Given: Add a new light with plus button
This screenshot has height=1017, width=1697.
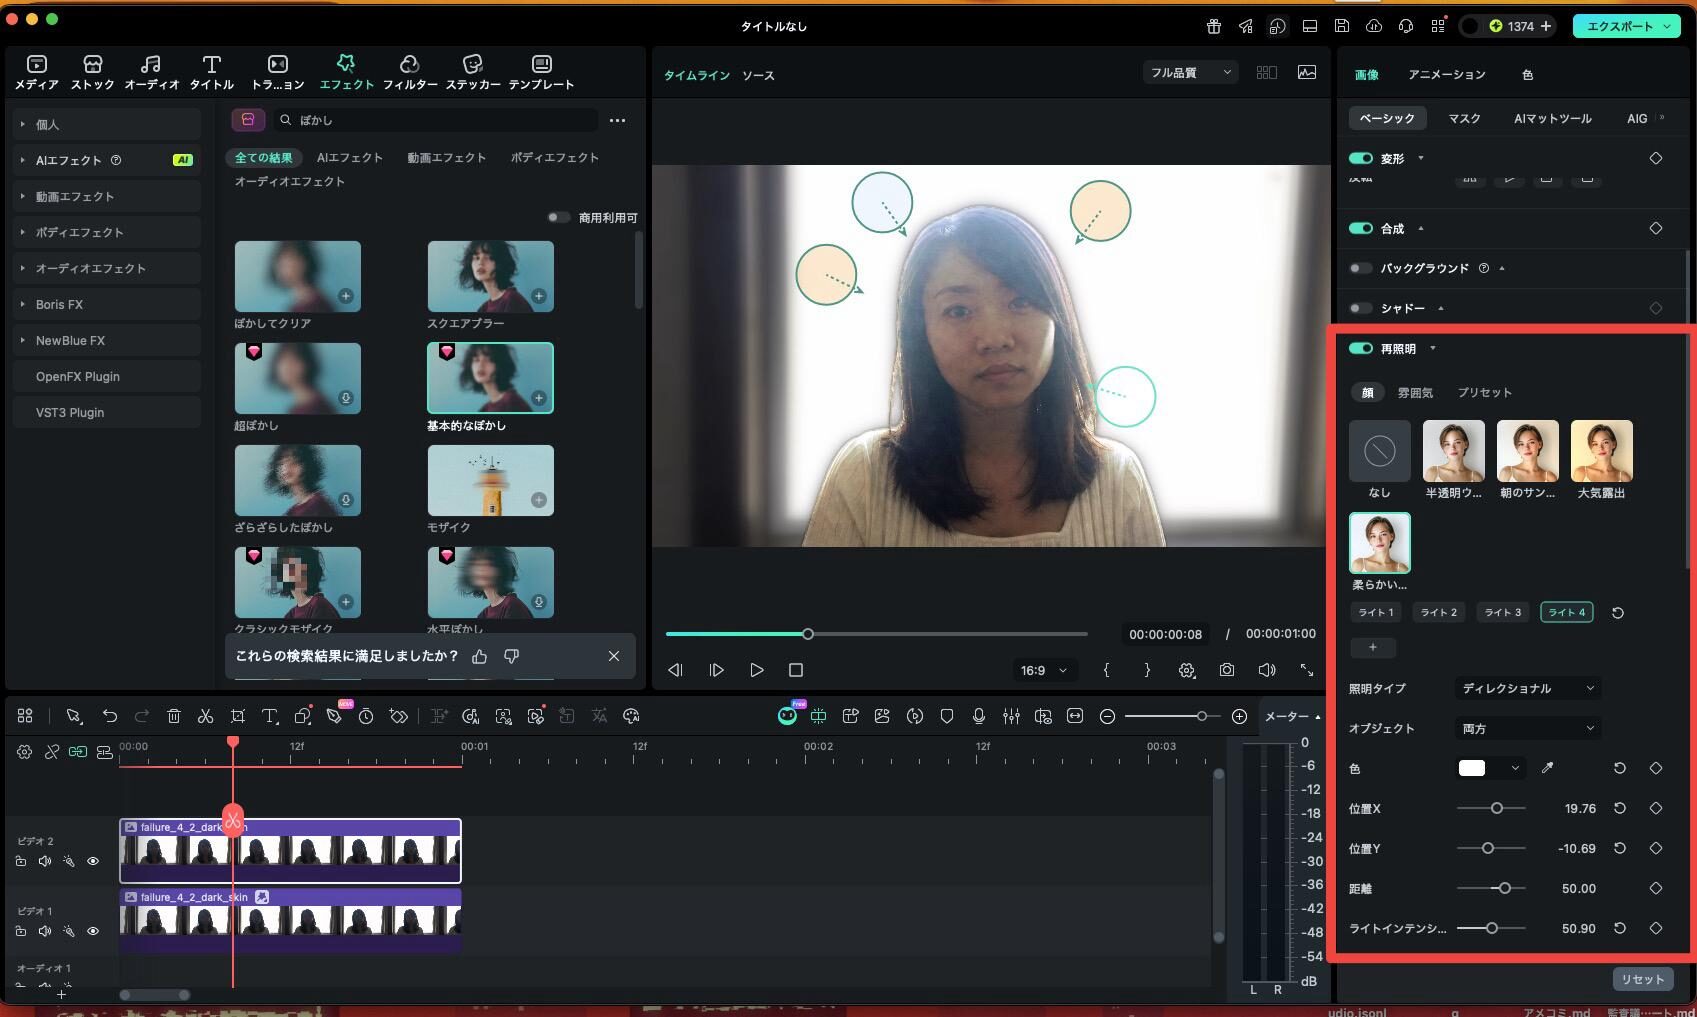Looking at the screenshot, I should 1372,647.
